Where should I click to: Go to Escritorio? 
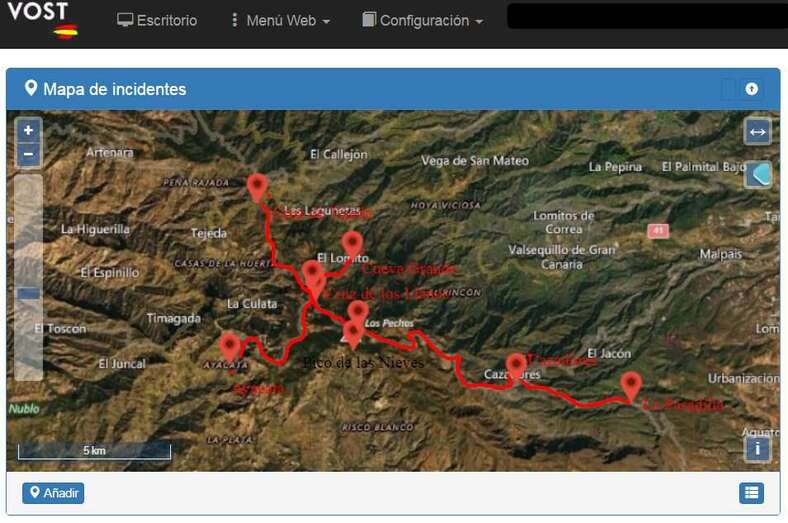point(157,21)
